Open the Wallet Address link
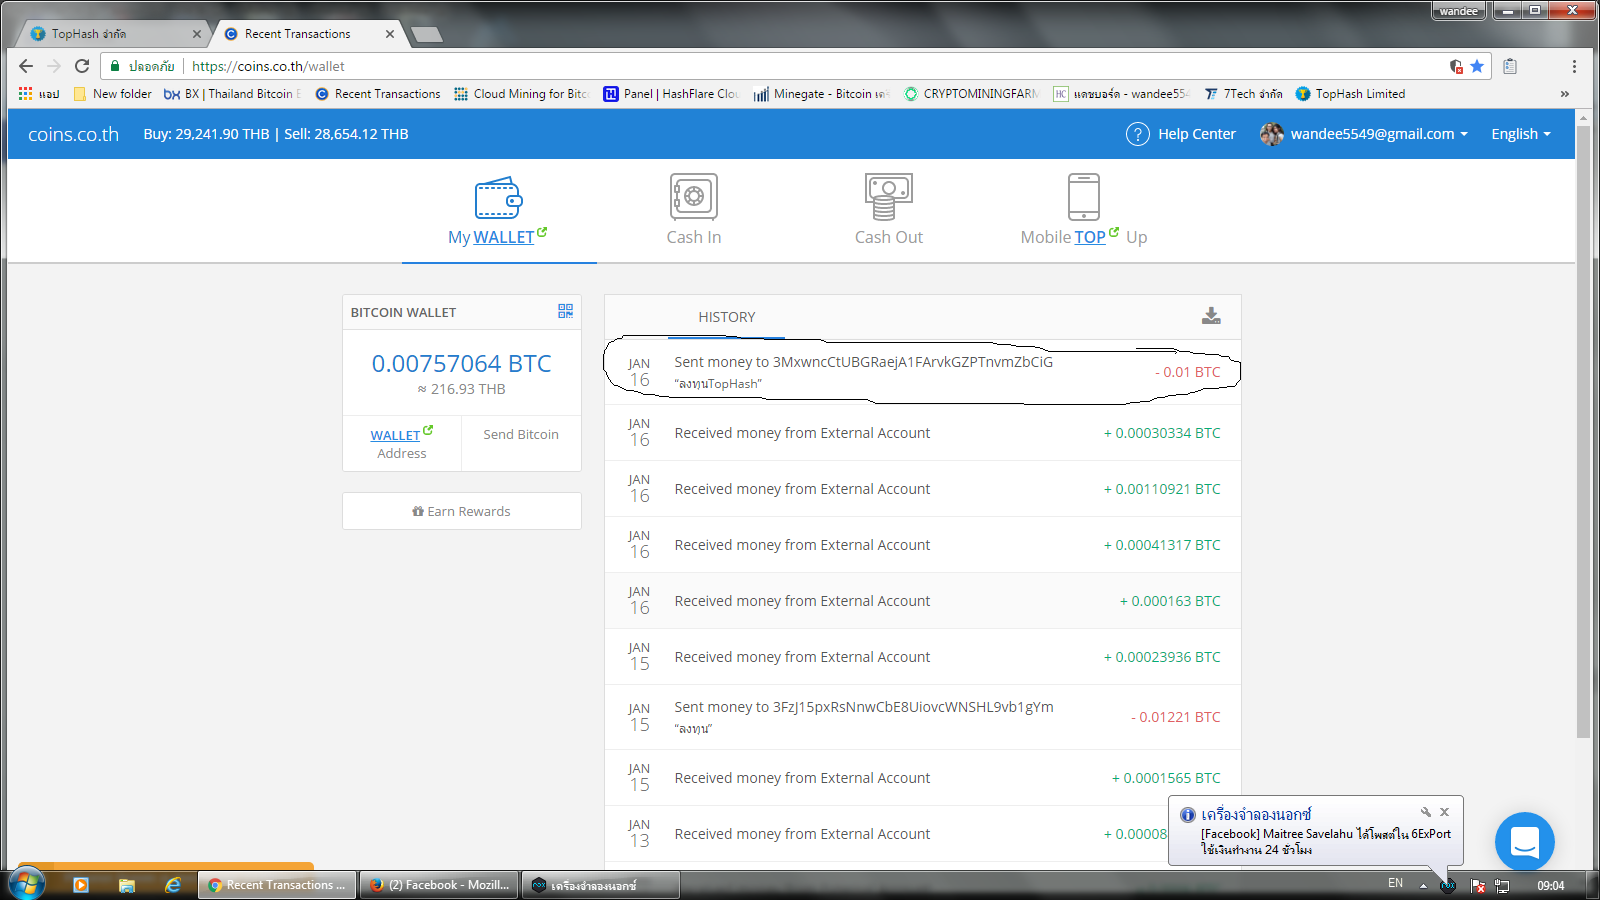 [x=402, y=443]
